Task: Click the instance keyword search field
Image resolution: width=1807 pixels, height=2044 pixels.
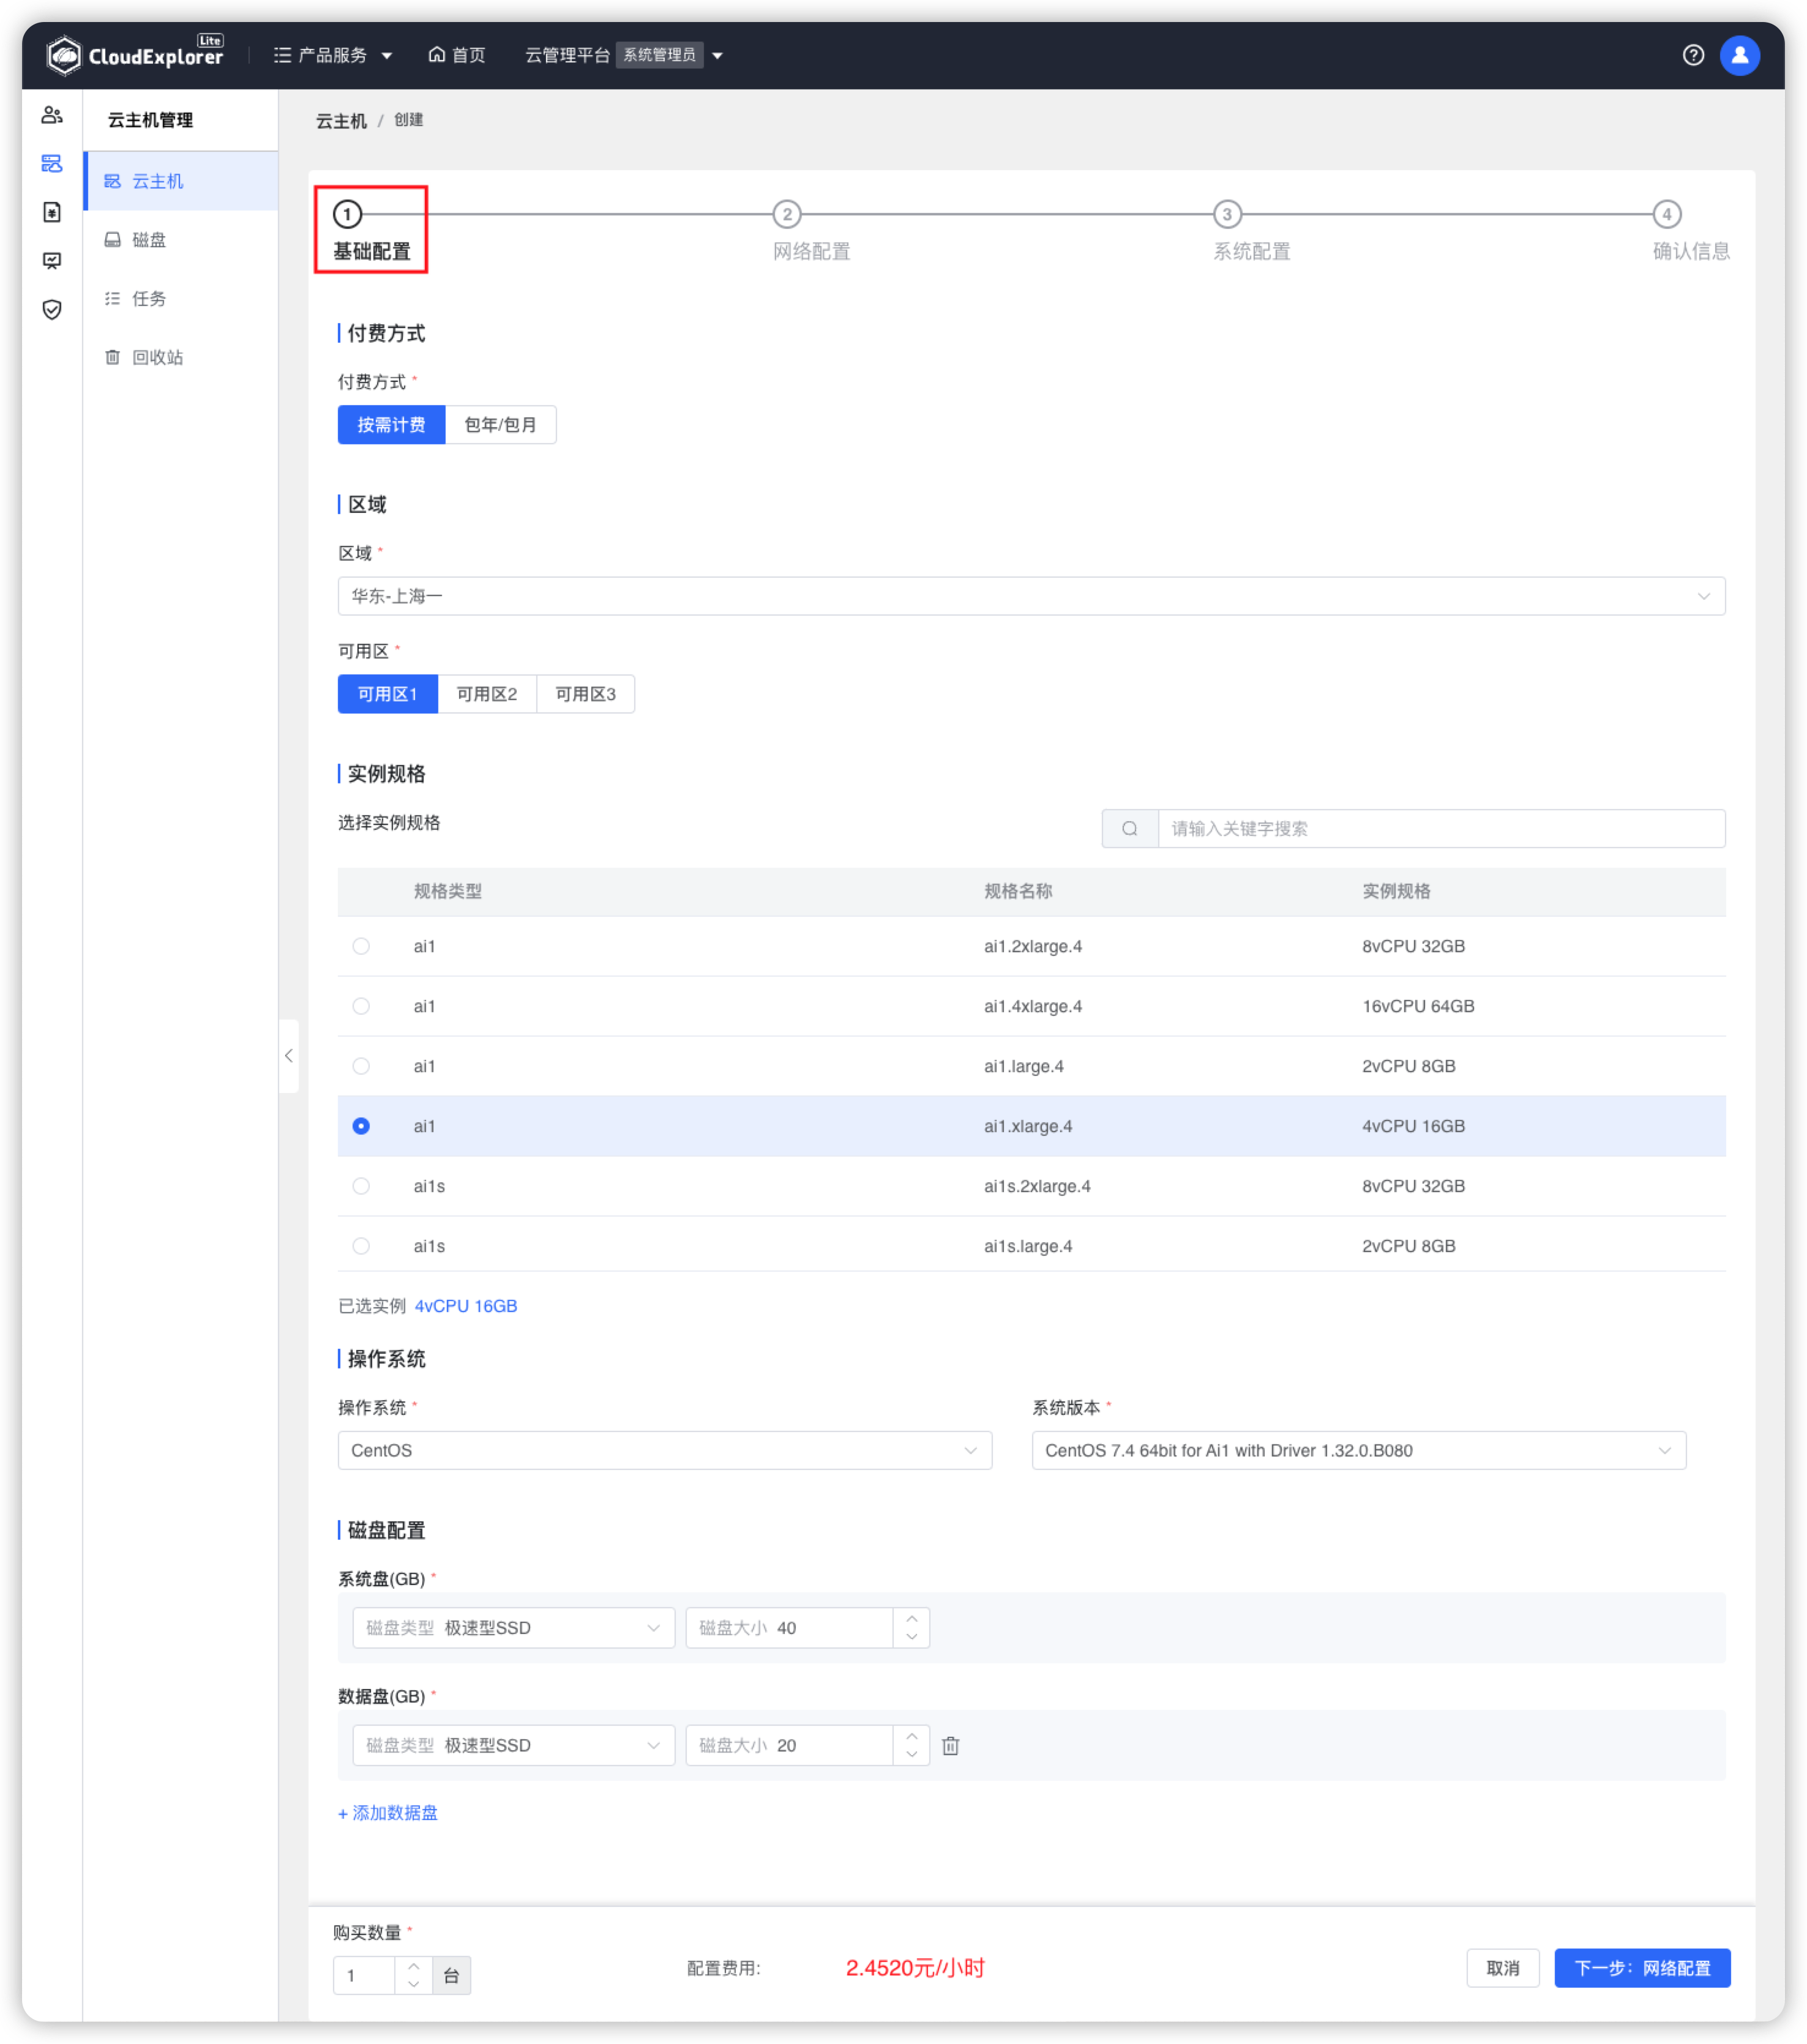Action: [1441, 829]
